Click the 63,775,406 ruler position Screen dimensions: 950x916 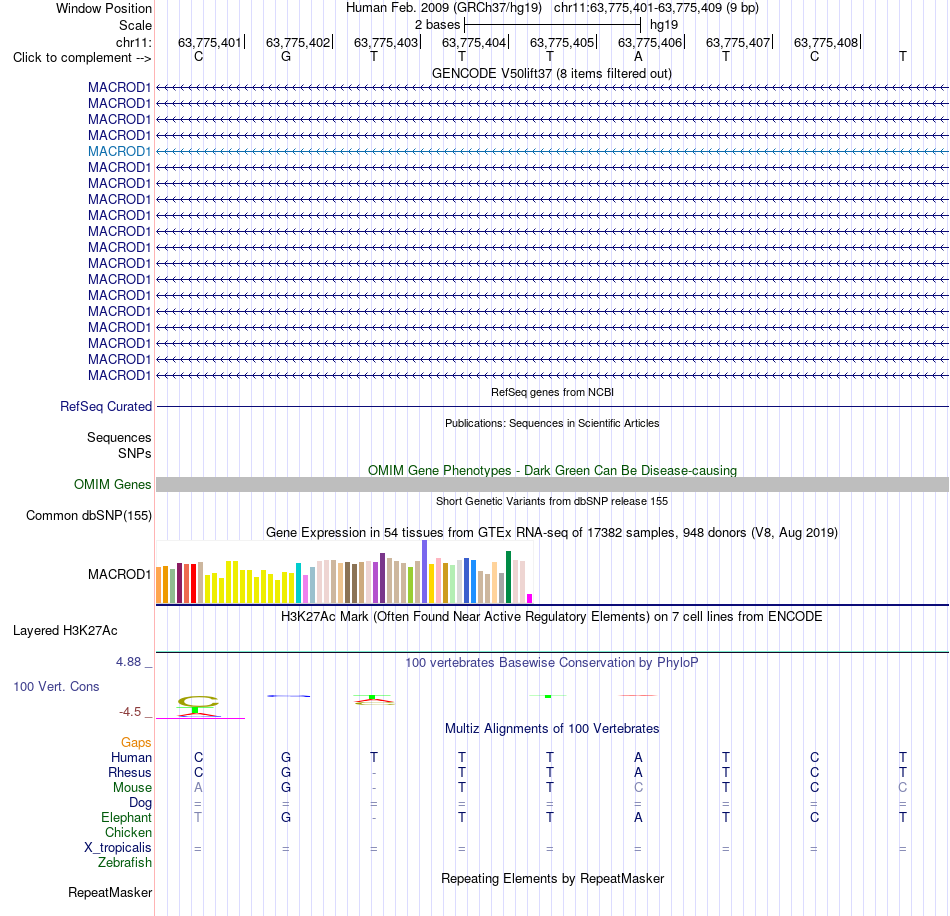pyautogui.click(x=650, y=42)
